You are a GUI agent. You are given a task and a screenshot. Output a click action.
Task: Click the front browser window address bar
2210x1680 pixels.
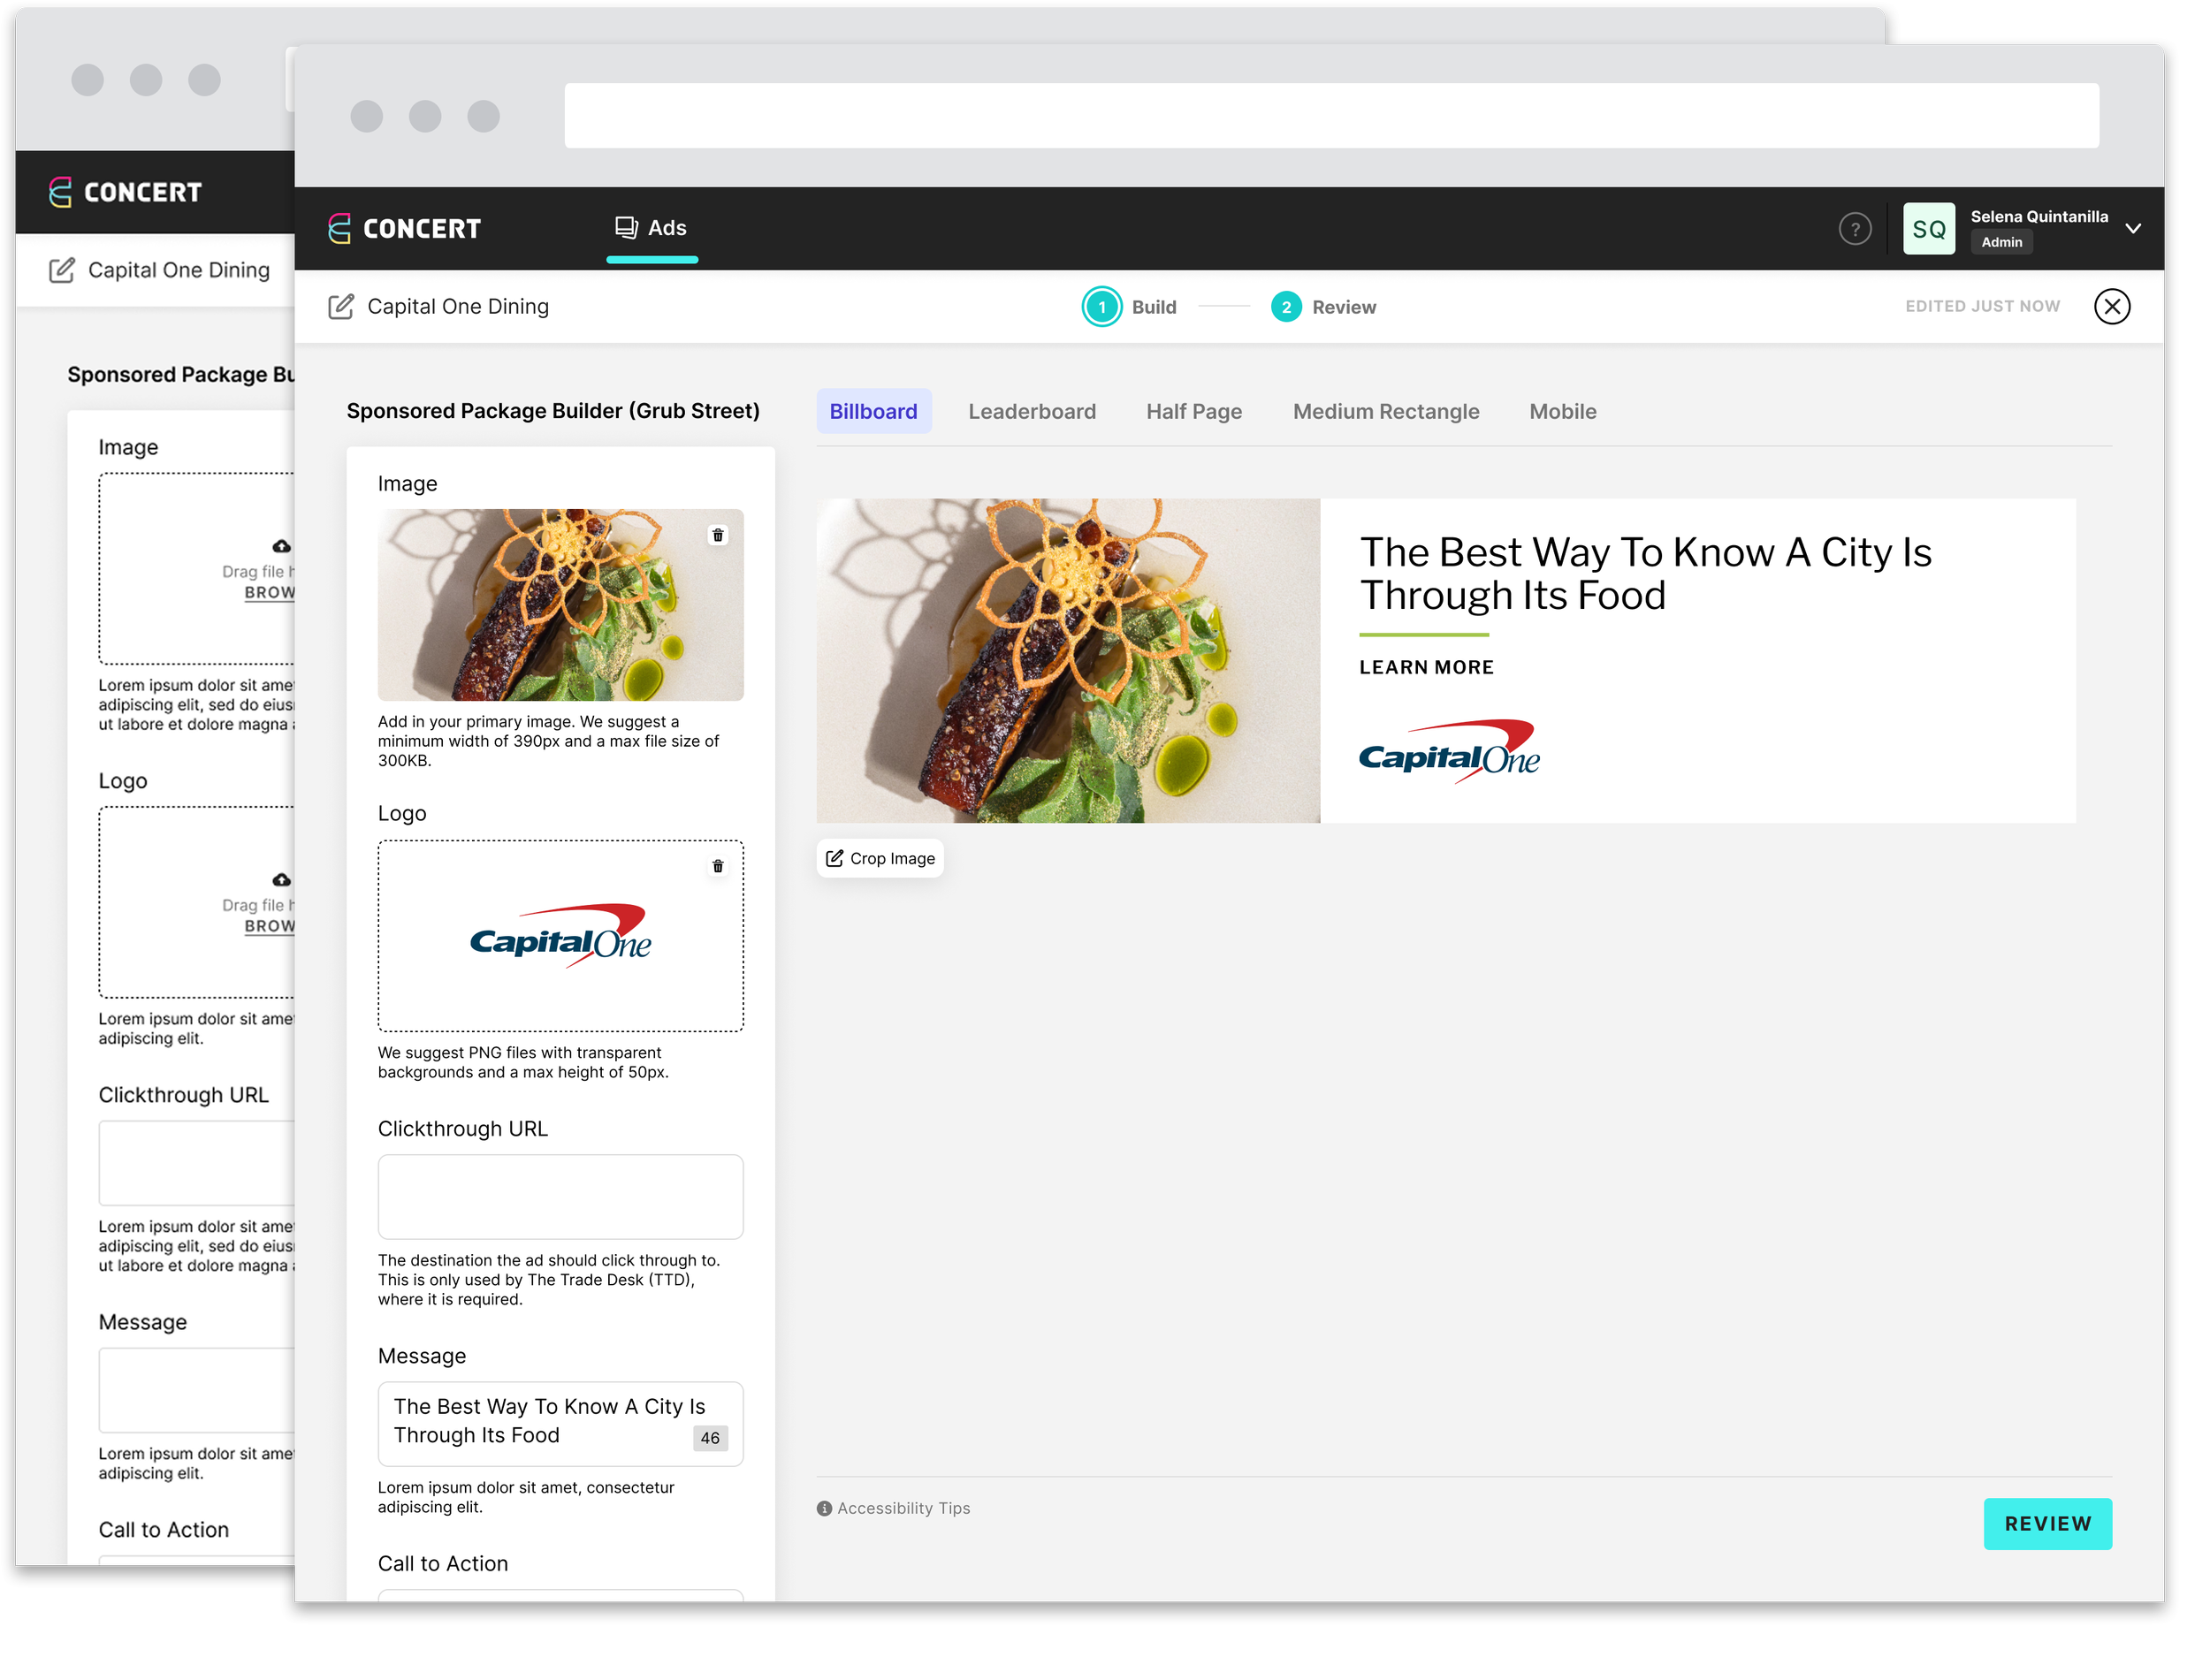[x=1331, y=116]
